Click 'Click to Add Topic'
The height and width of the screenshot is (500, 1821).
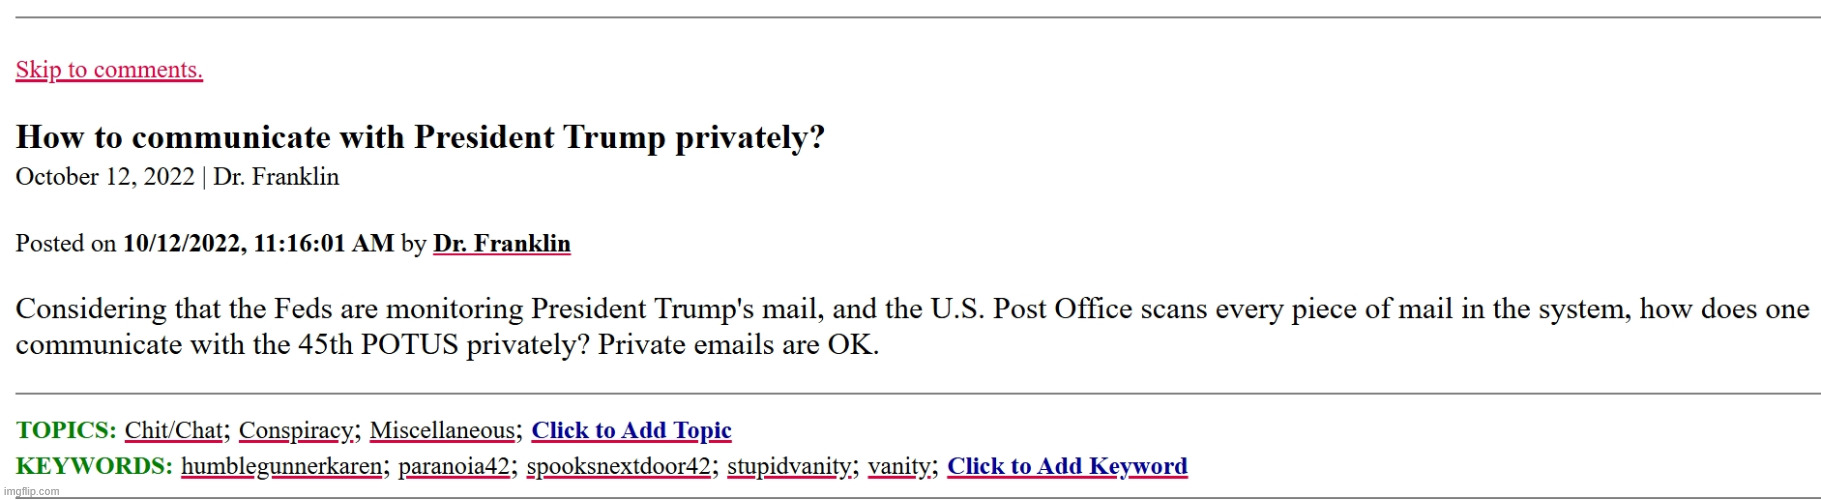(631, 431)
